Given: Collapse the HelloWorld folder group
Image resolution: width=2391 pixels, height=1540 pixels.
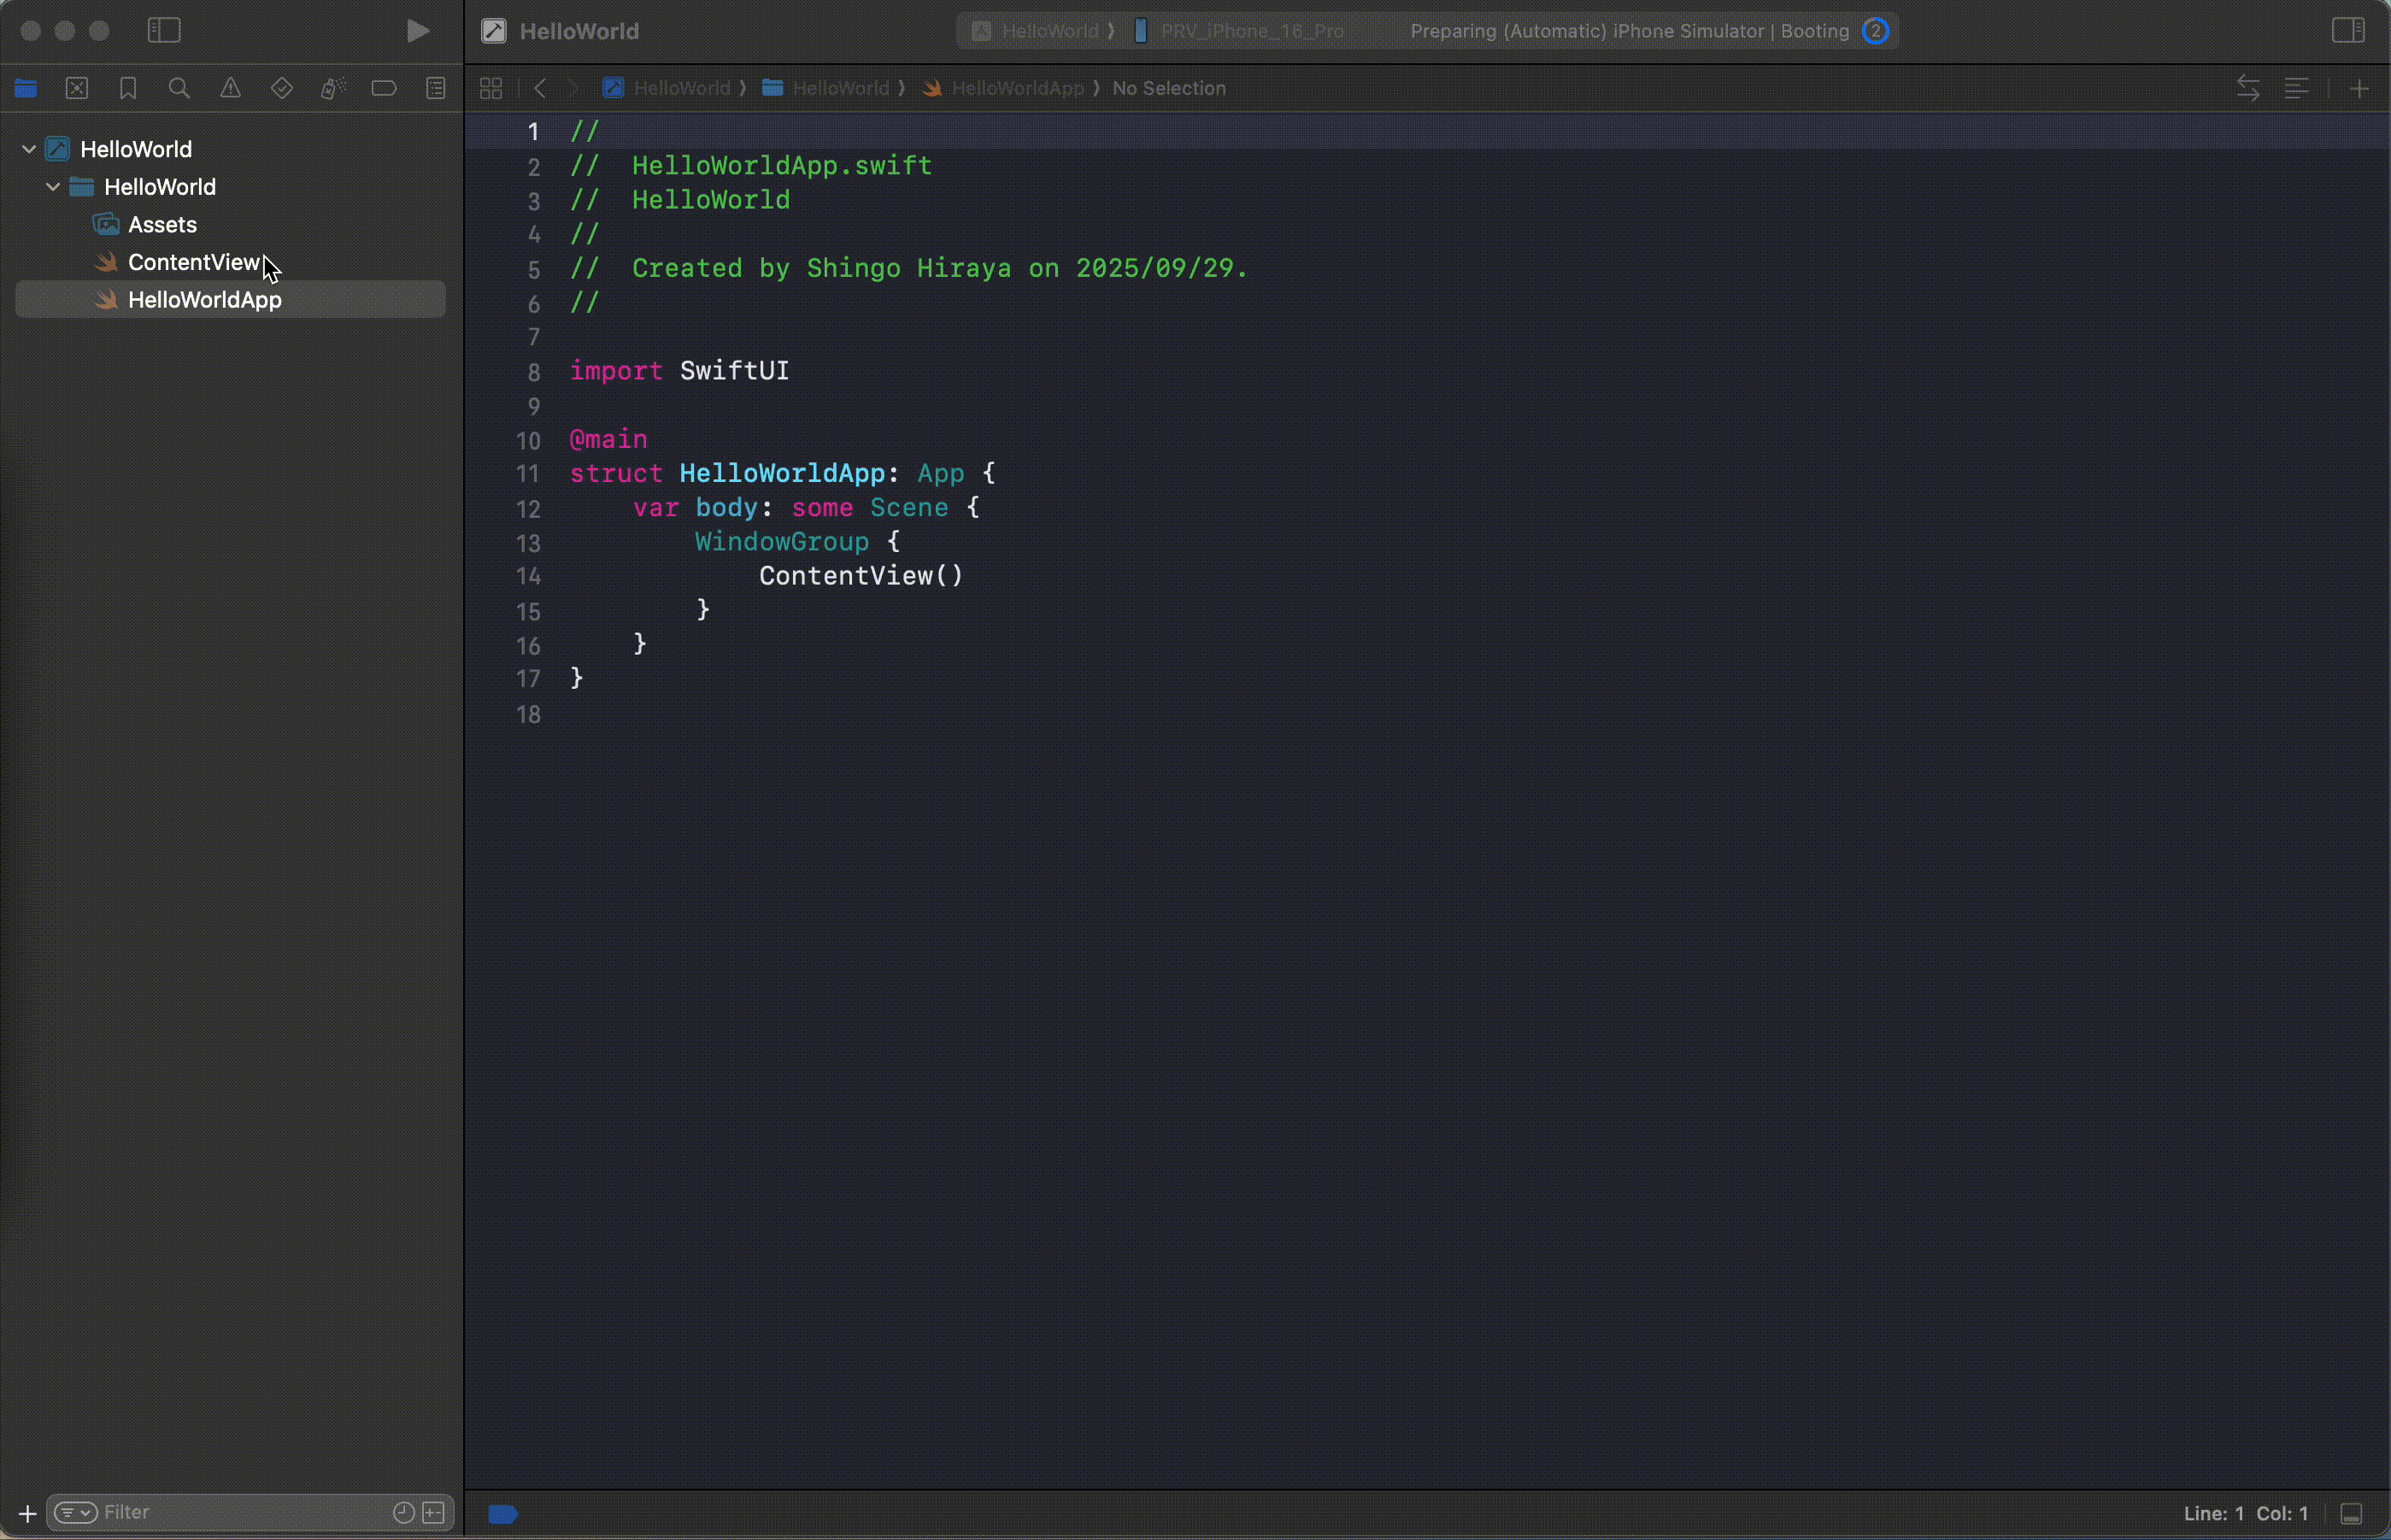Looking at the screenshot, I should coord(53,187).
